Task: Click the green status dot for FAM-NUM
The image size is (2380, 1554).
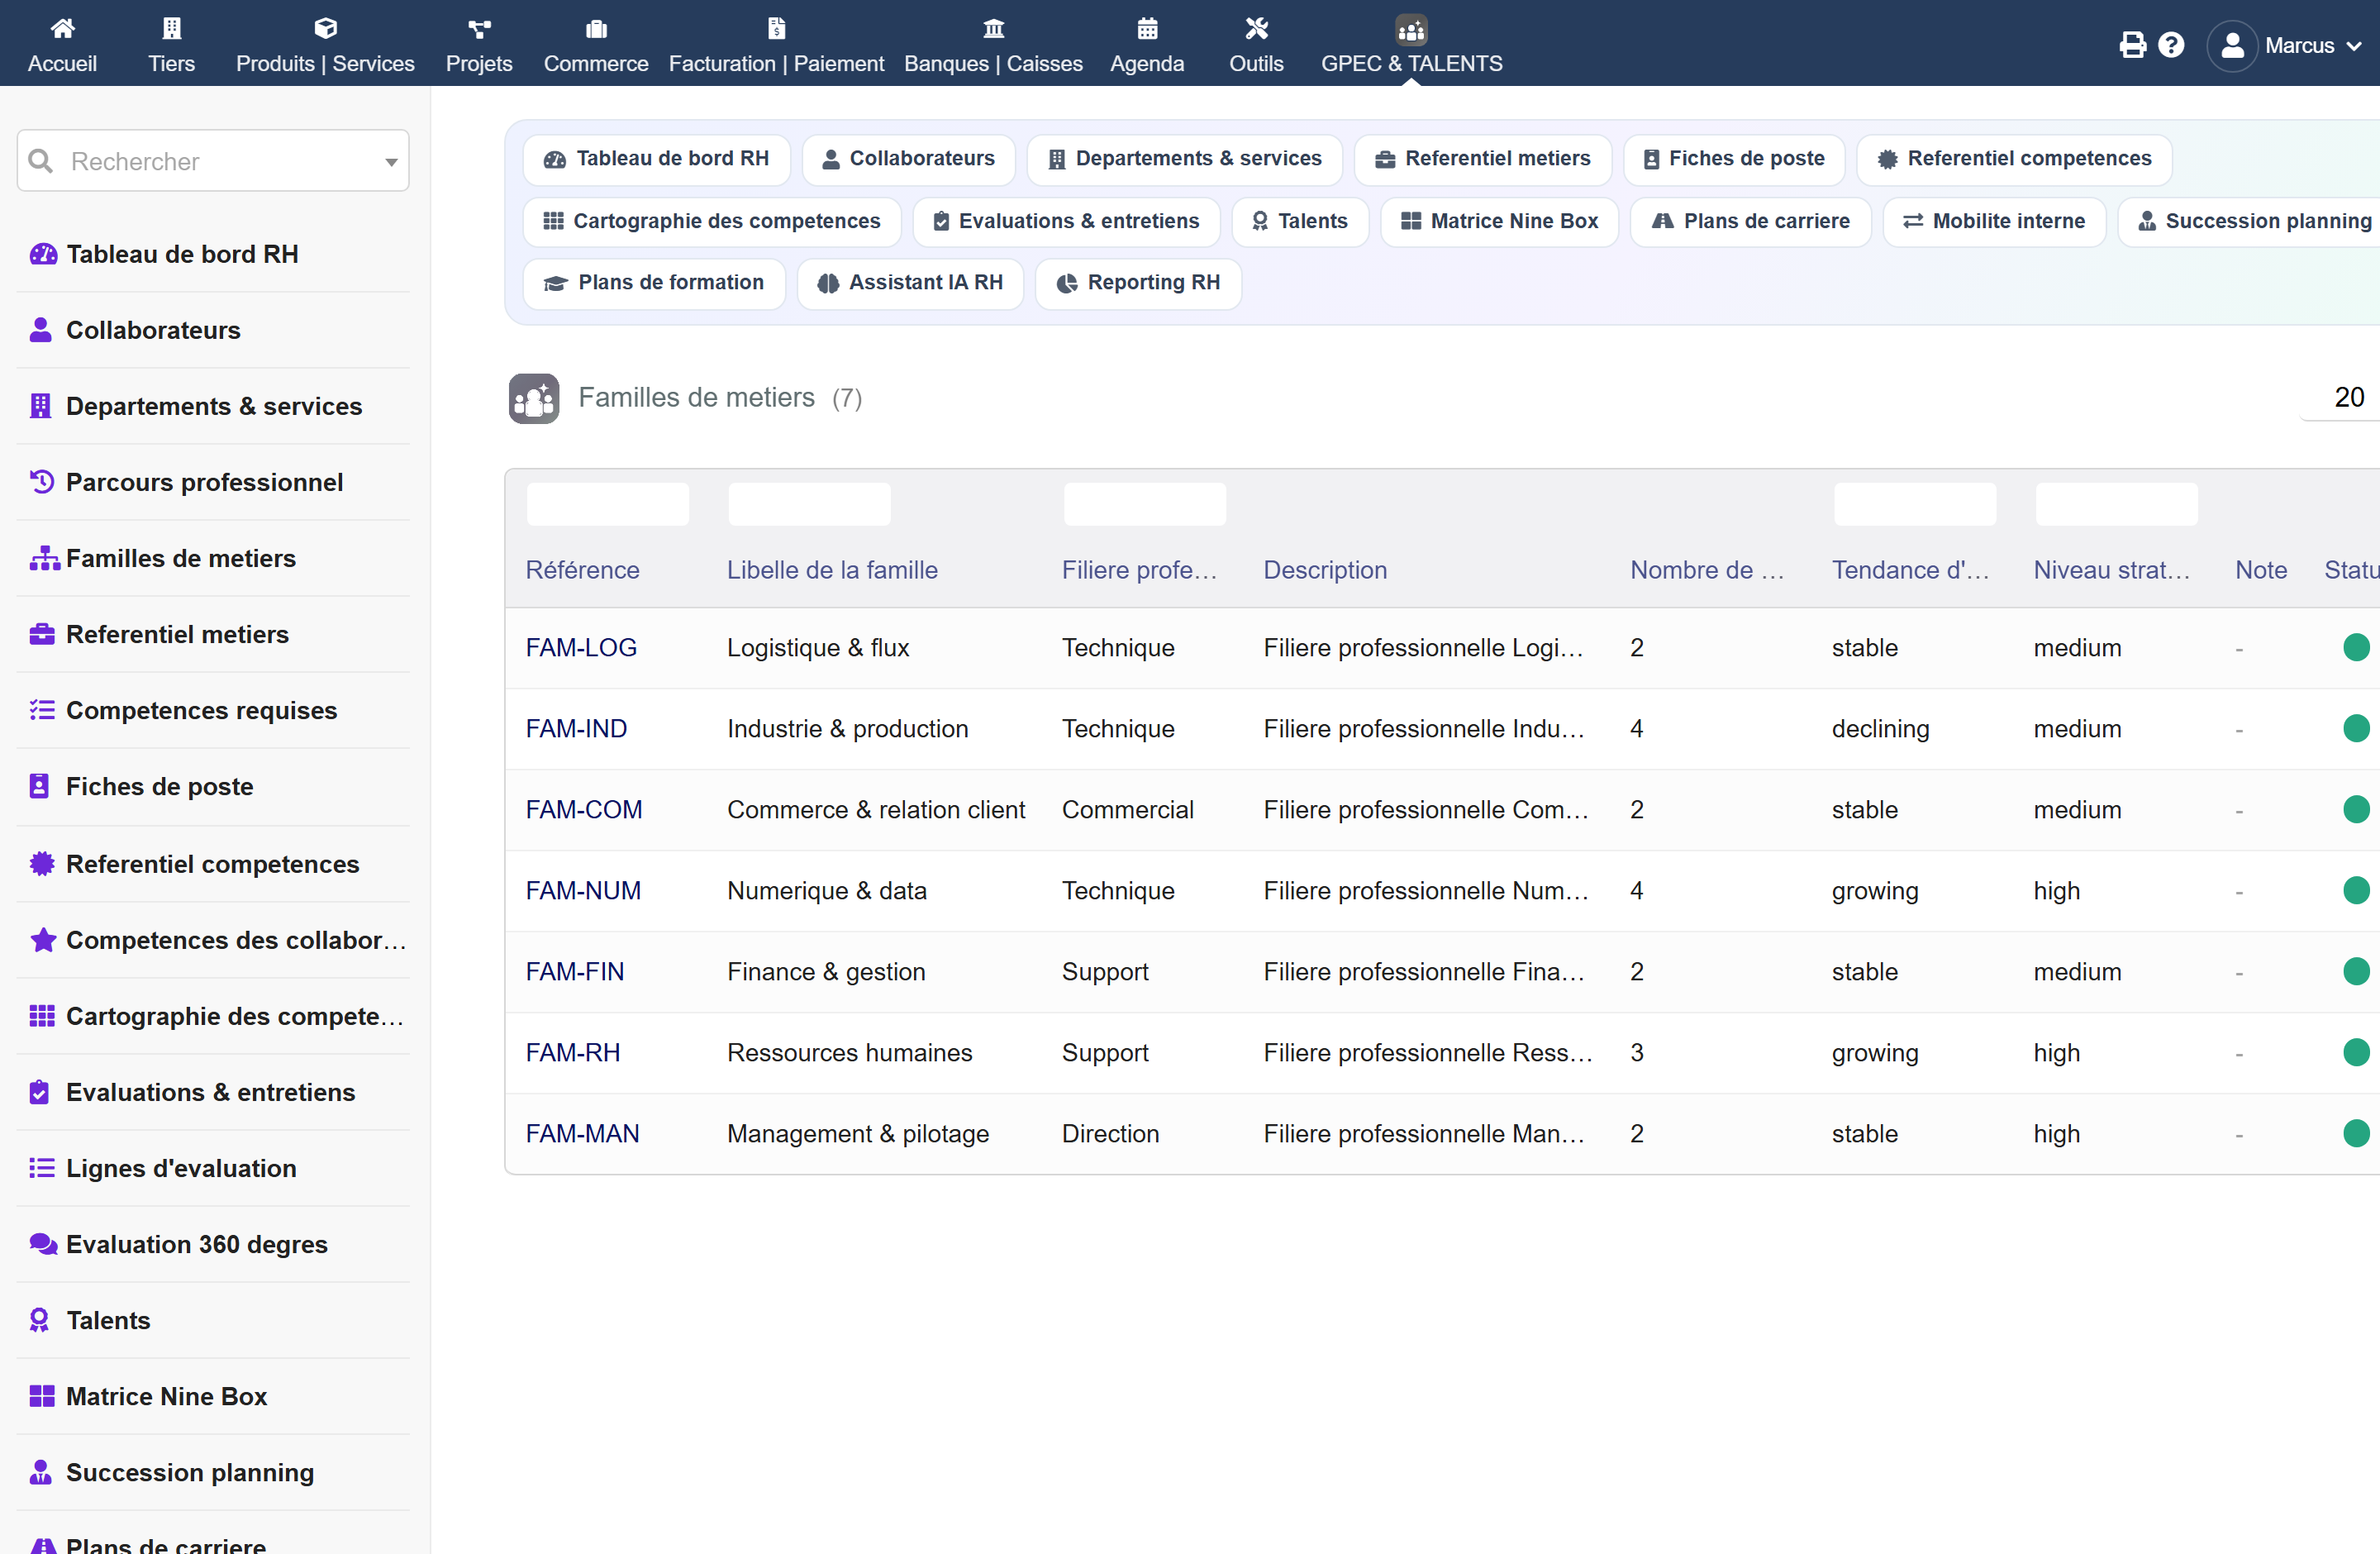Action: pos(2356,890)
